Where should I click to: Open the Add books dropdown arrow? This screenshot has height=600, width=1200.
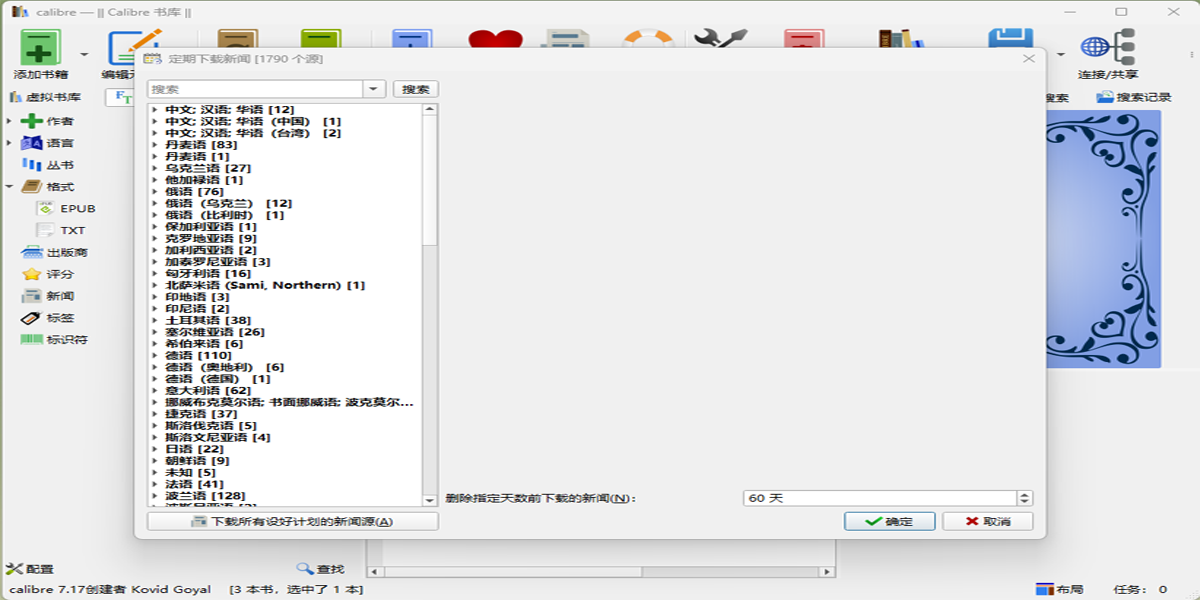pos(84,55)
